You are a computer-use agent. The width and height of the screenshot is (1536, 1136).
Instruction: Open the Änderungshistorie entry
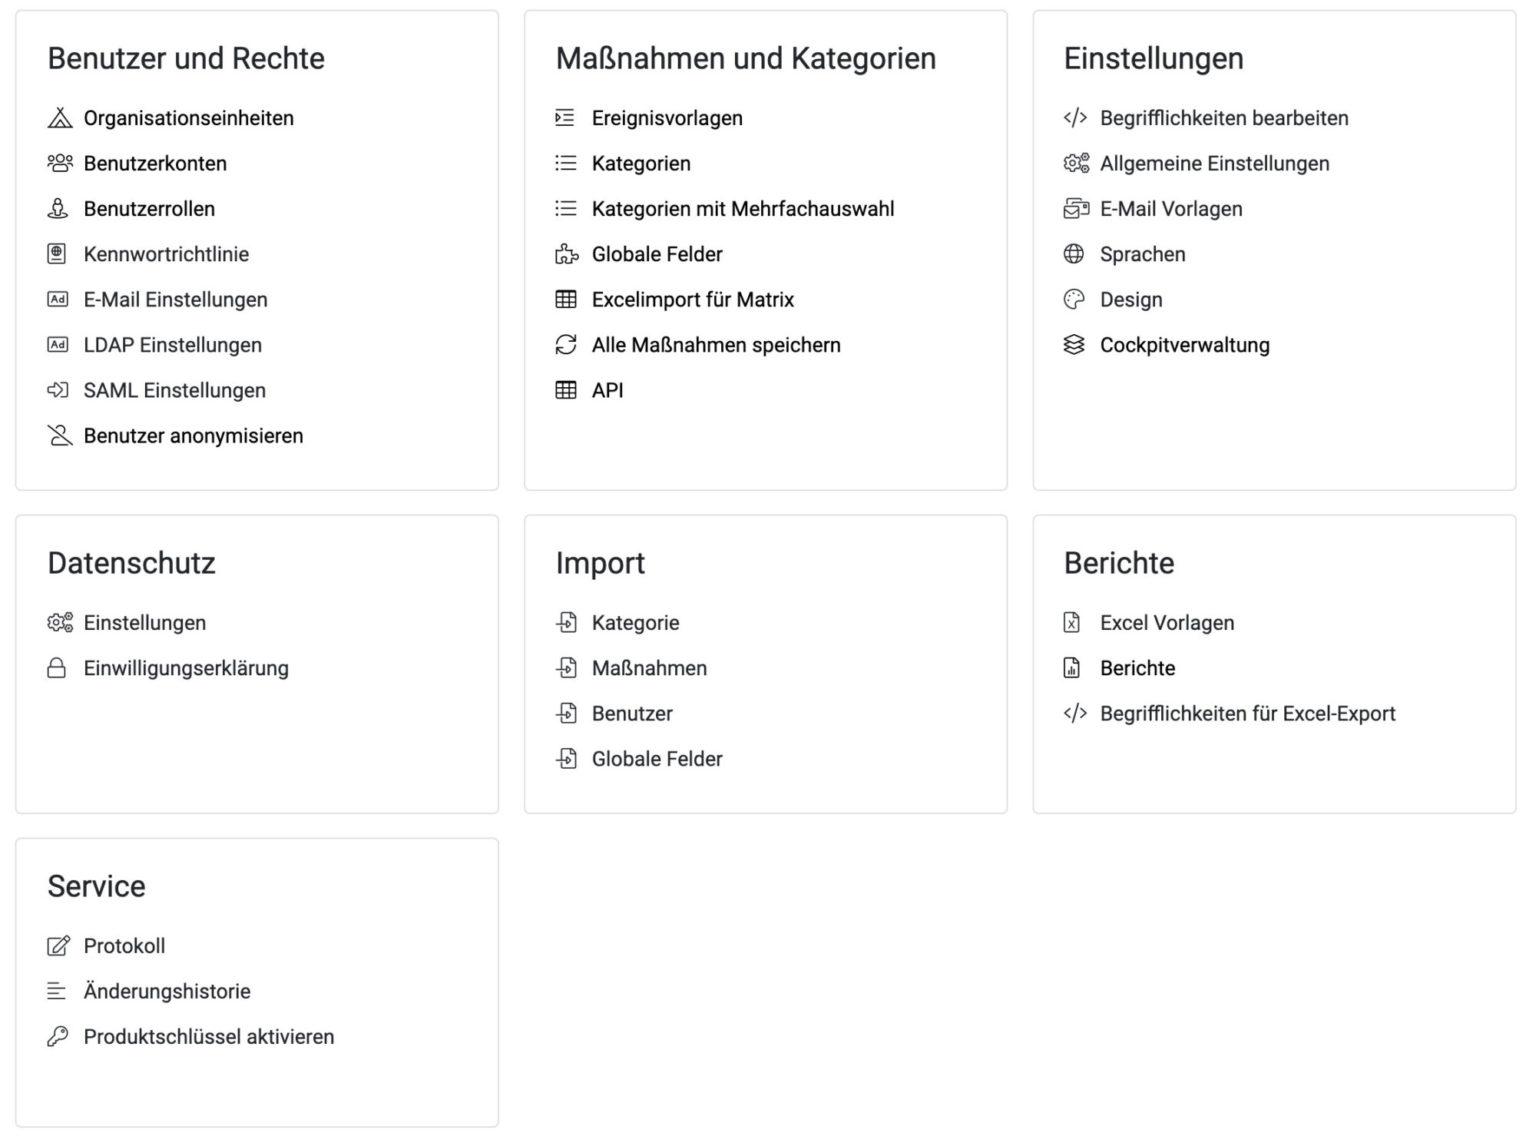click(x=167, y=991)
